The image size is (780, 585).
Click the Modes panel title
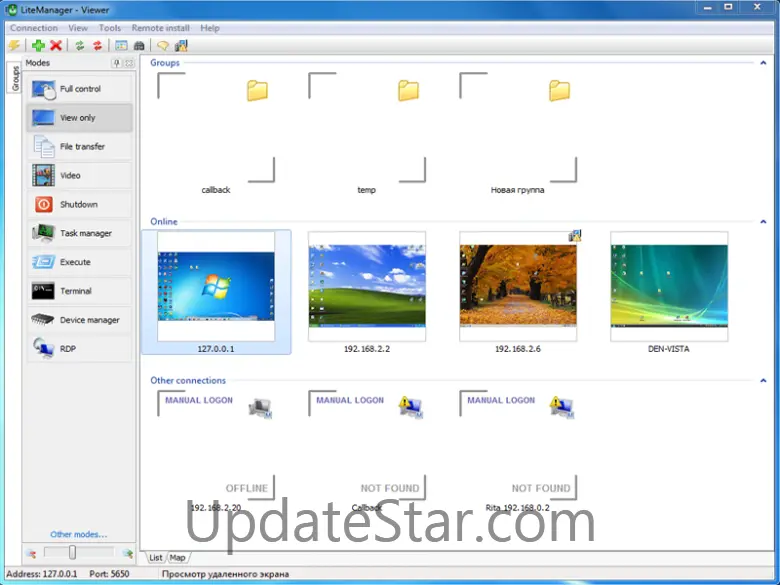point(38,63)
